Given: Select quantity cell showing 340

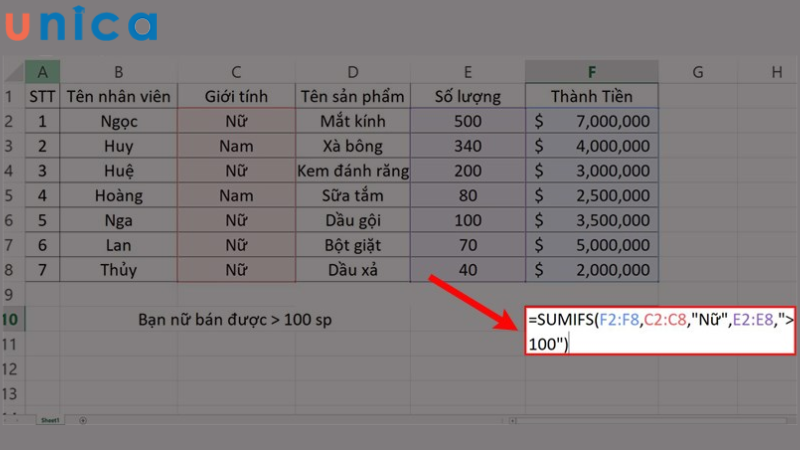Looking at the screenshot, I should tap(468, 146).
